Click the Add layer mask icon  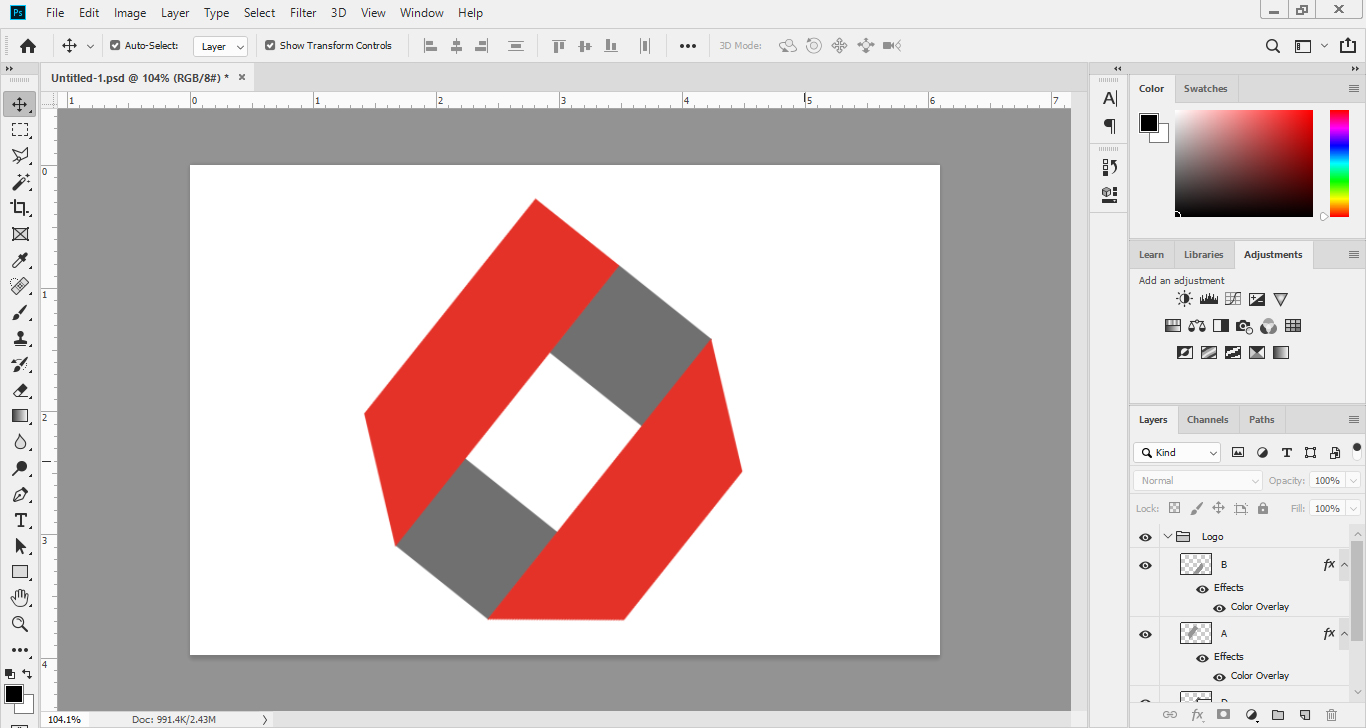1223,715
